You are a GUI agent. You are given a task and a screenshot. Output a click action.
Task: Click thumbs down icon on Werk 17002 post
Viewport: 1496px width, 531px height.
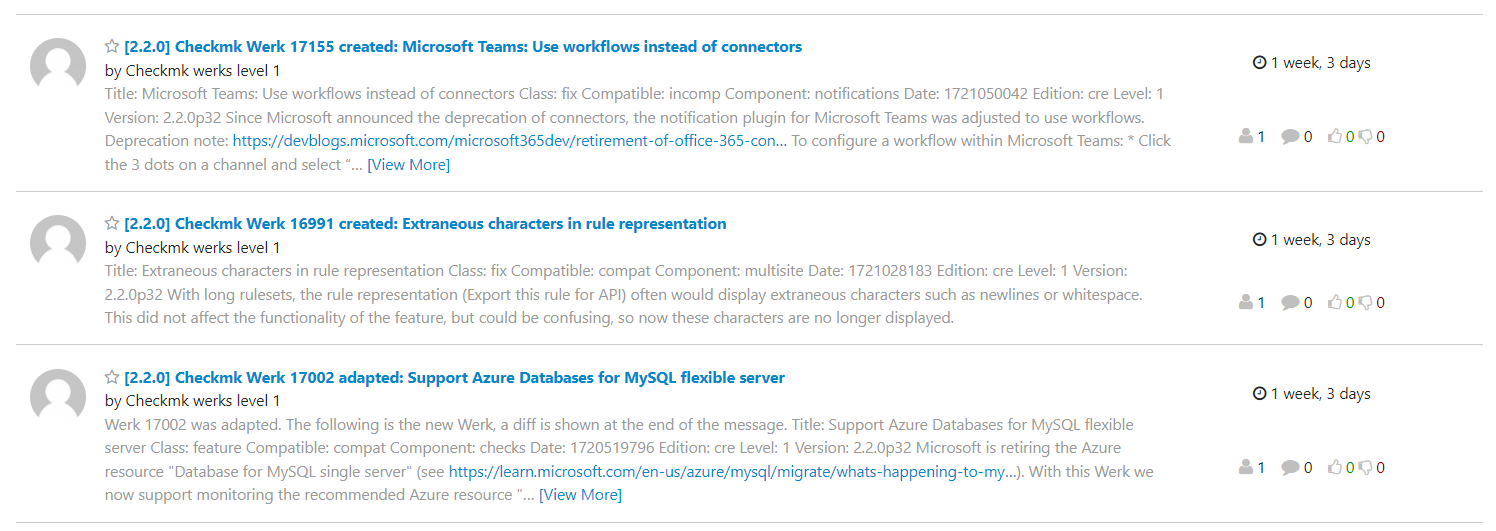pos(1365,467)
